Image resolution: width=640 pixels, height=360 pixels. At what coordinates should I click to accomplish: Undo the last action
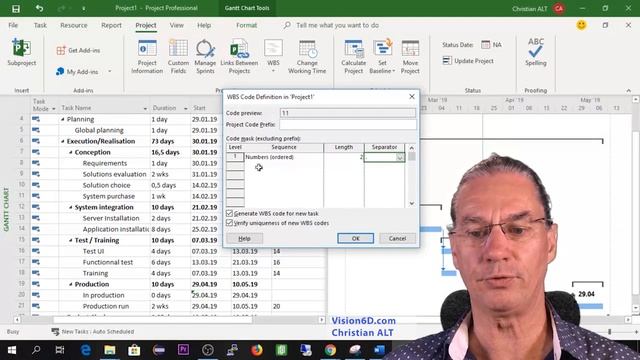tap(39, 8)
